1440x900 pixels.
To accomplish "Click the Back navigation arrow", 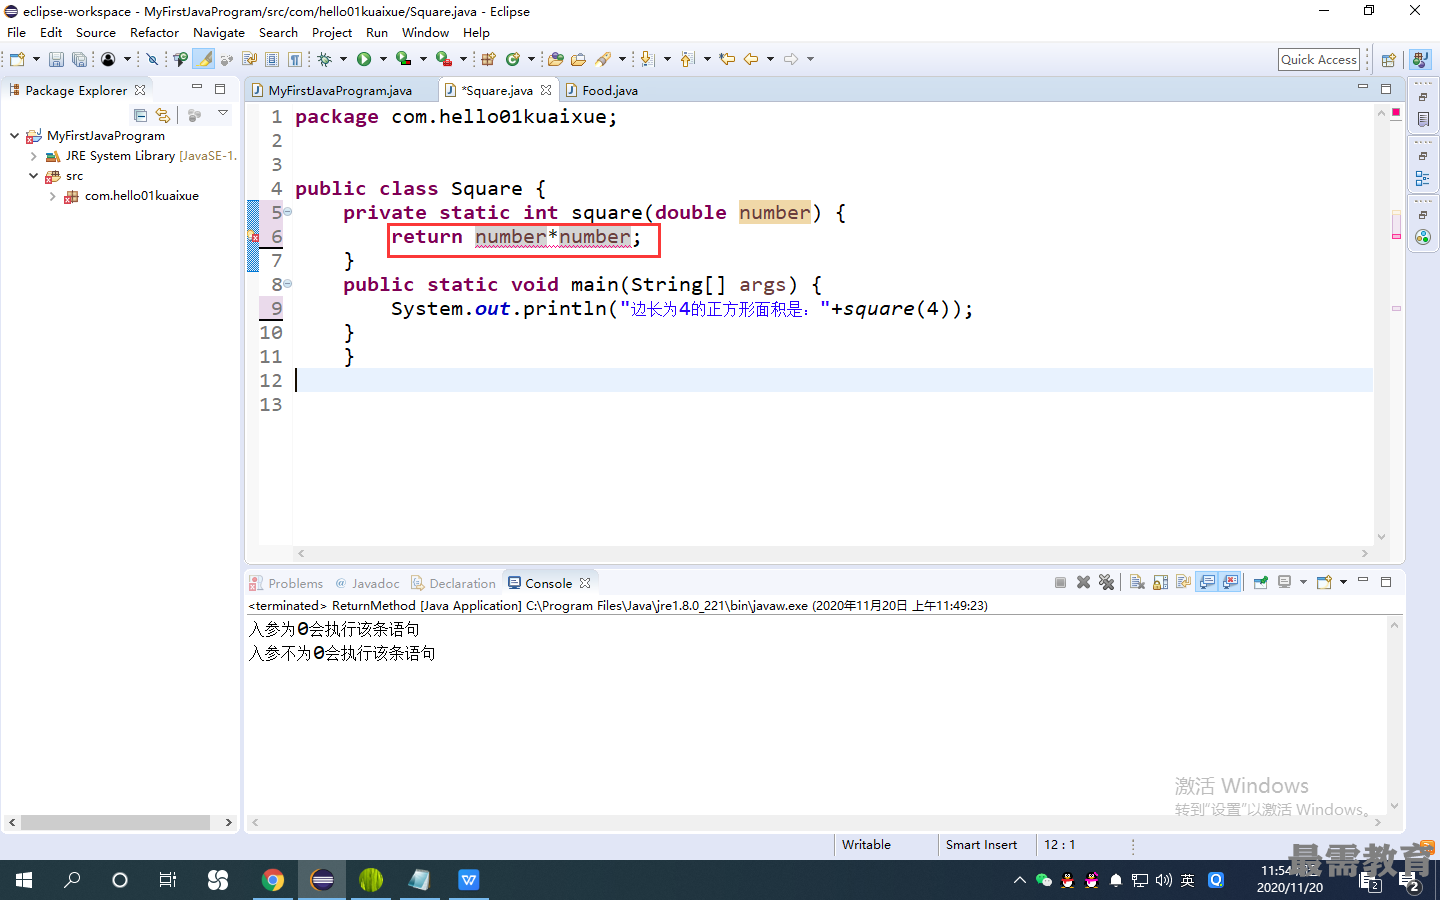I will click(751, 59).
